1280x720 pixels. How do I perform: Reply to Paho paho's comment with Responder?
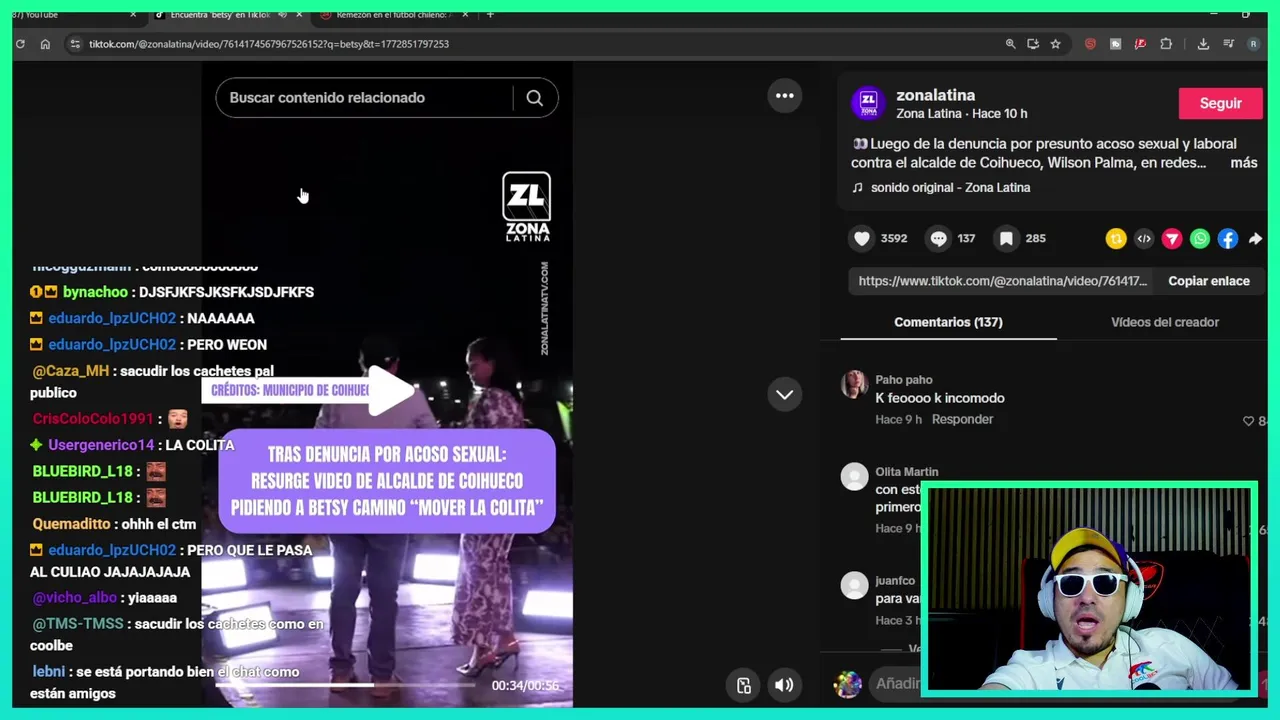[x=962, y=419]
